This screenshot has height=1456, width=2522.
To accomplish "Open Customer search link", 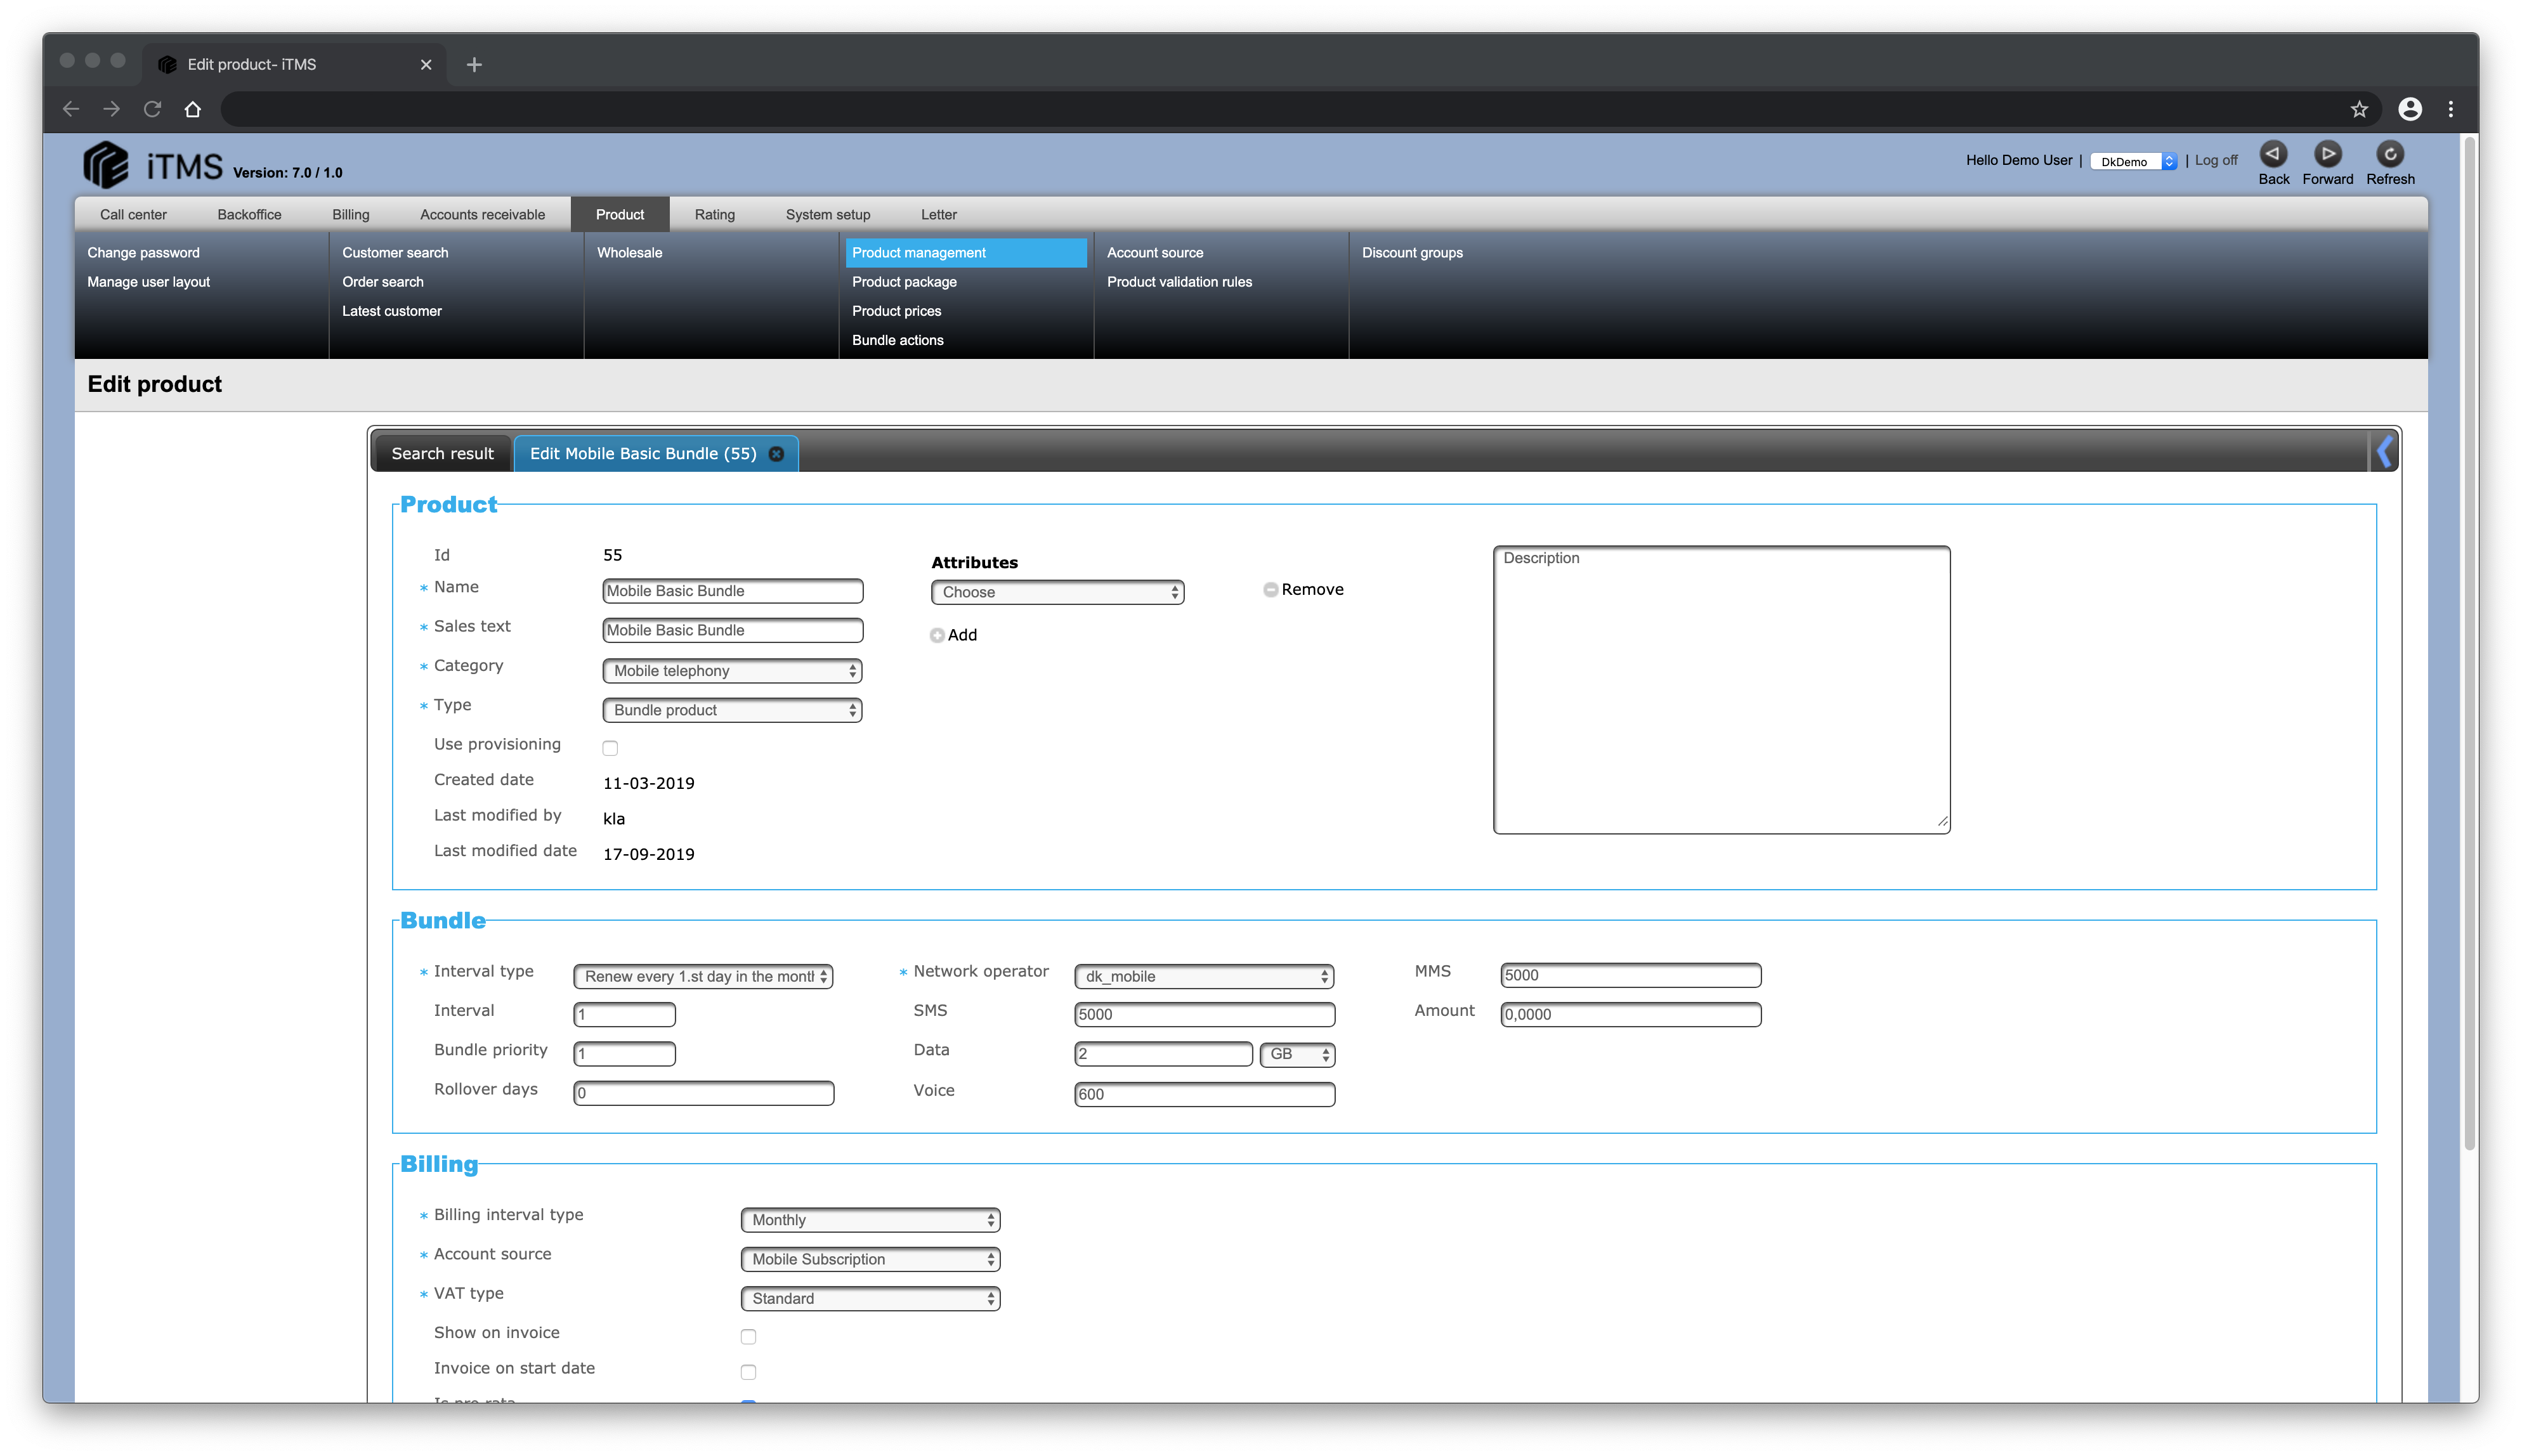I will click(x=395, y=253).
